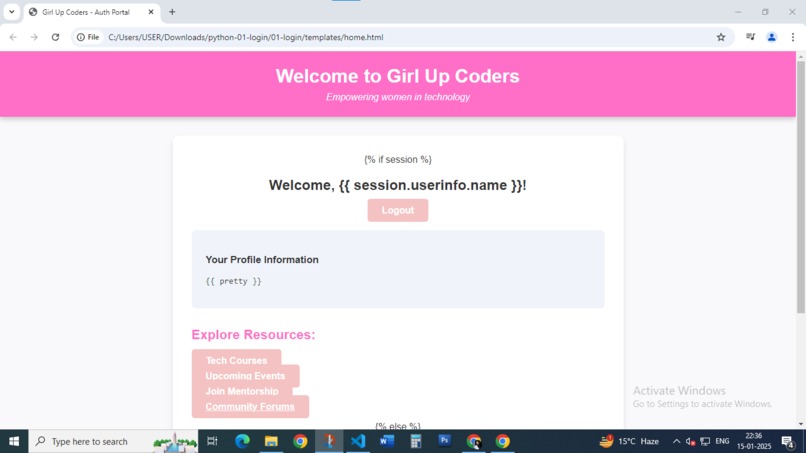Open Task View from the taskbar
The image size is (806, 453).
click(212, 441)
